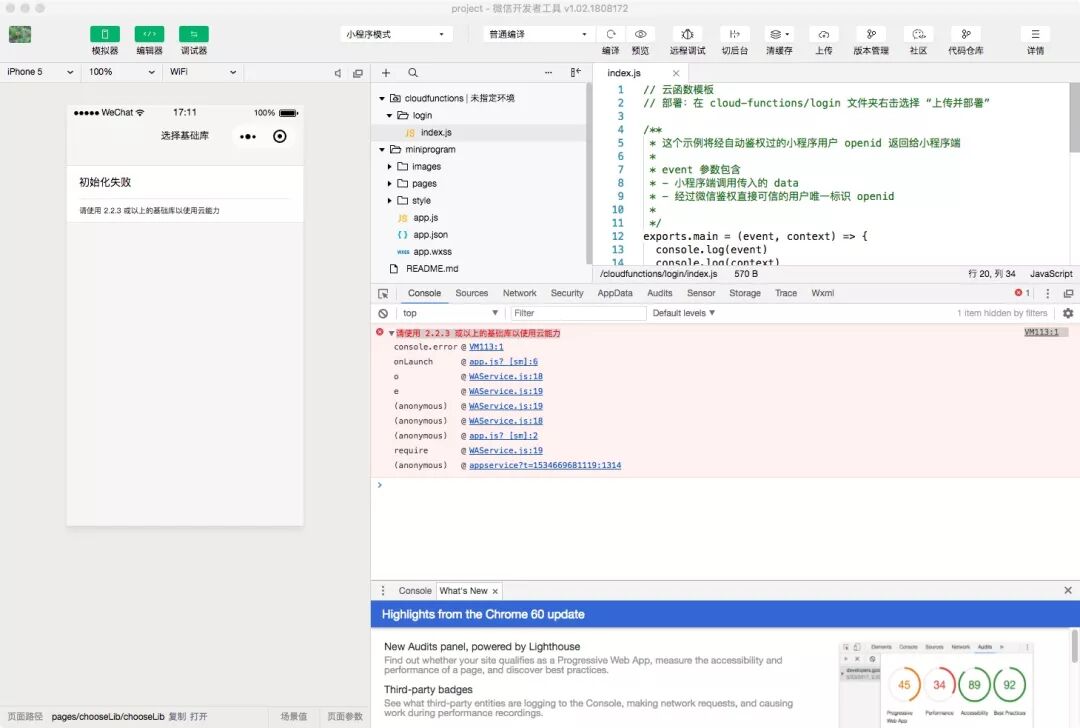This screenshot has width=1080, height=728.
Task: Expand the style folder
Action: (389, 201)
